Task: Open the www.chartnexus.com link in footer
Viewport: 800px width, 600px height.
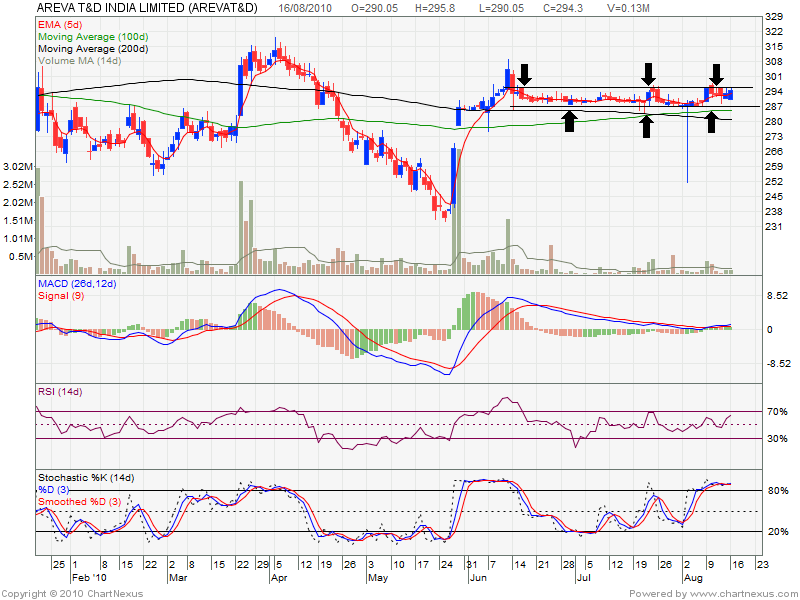Action: pos(741,593)
